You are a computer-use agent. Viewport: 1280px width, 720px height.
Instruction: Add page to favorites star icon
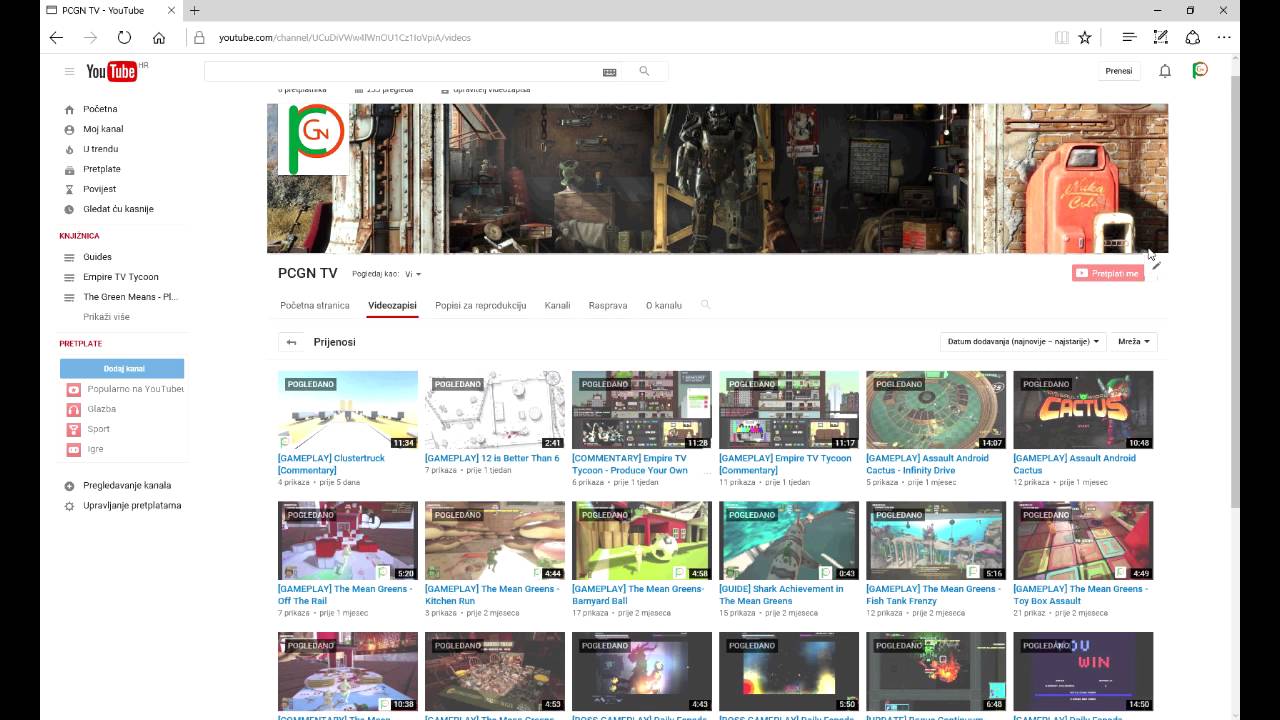click(x=1085, y=37)
